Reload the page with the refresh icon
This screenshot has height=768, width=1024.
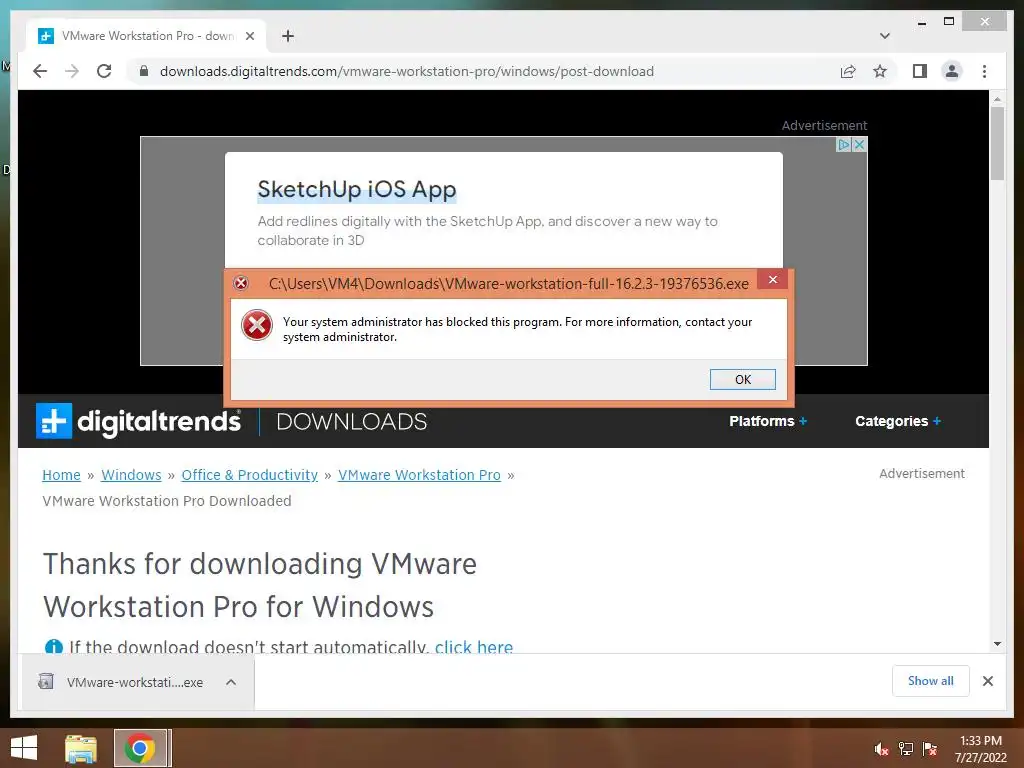(x=104, y=71)
